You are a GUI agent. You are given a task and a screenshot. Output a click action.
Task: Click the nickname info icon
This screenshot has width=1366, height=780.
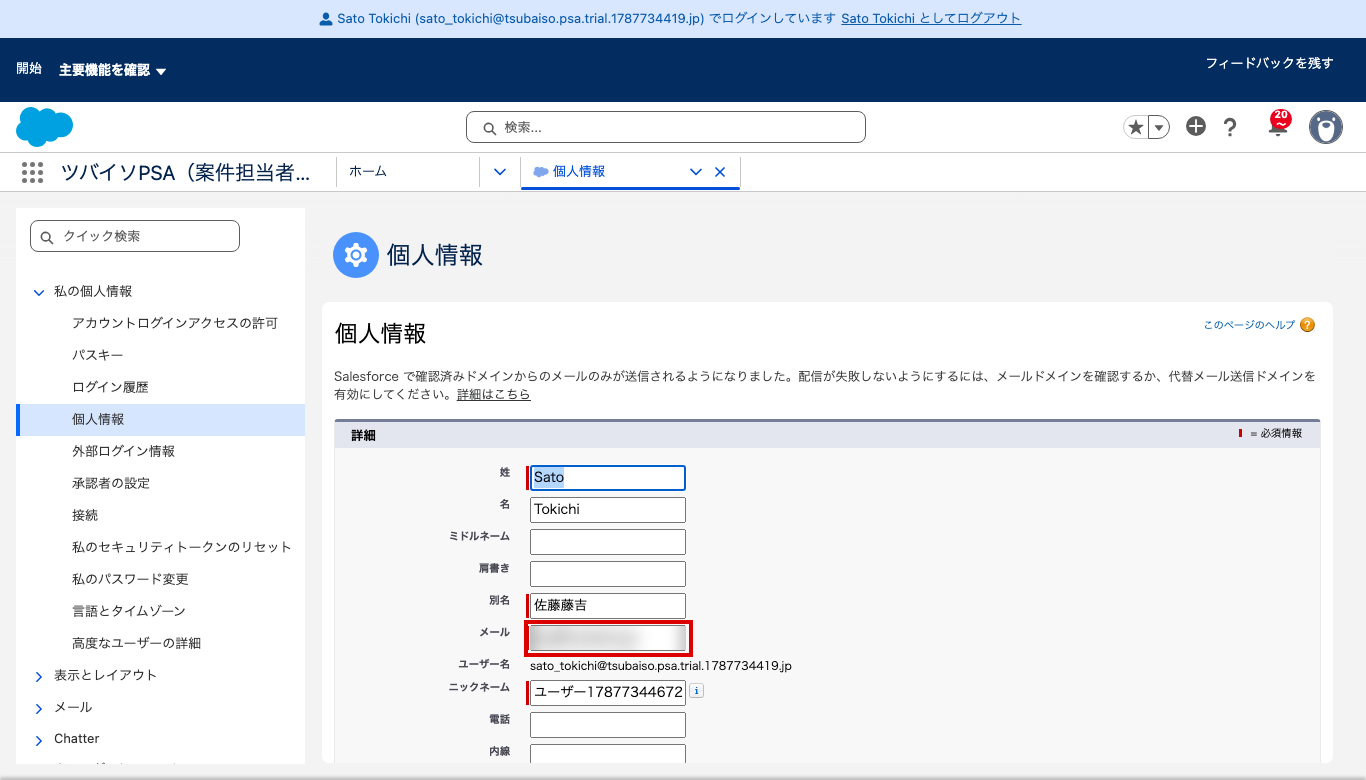point(697,690)
